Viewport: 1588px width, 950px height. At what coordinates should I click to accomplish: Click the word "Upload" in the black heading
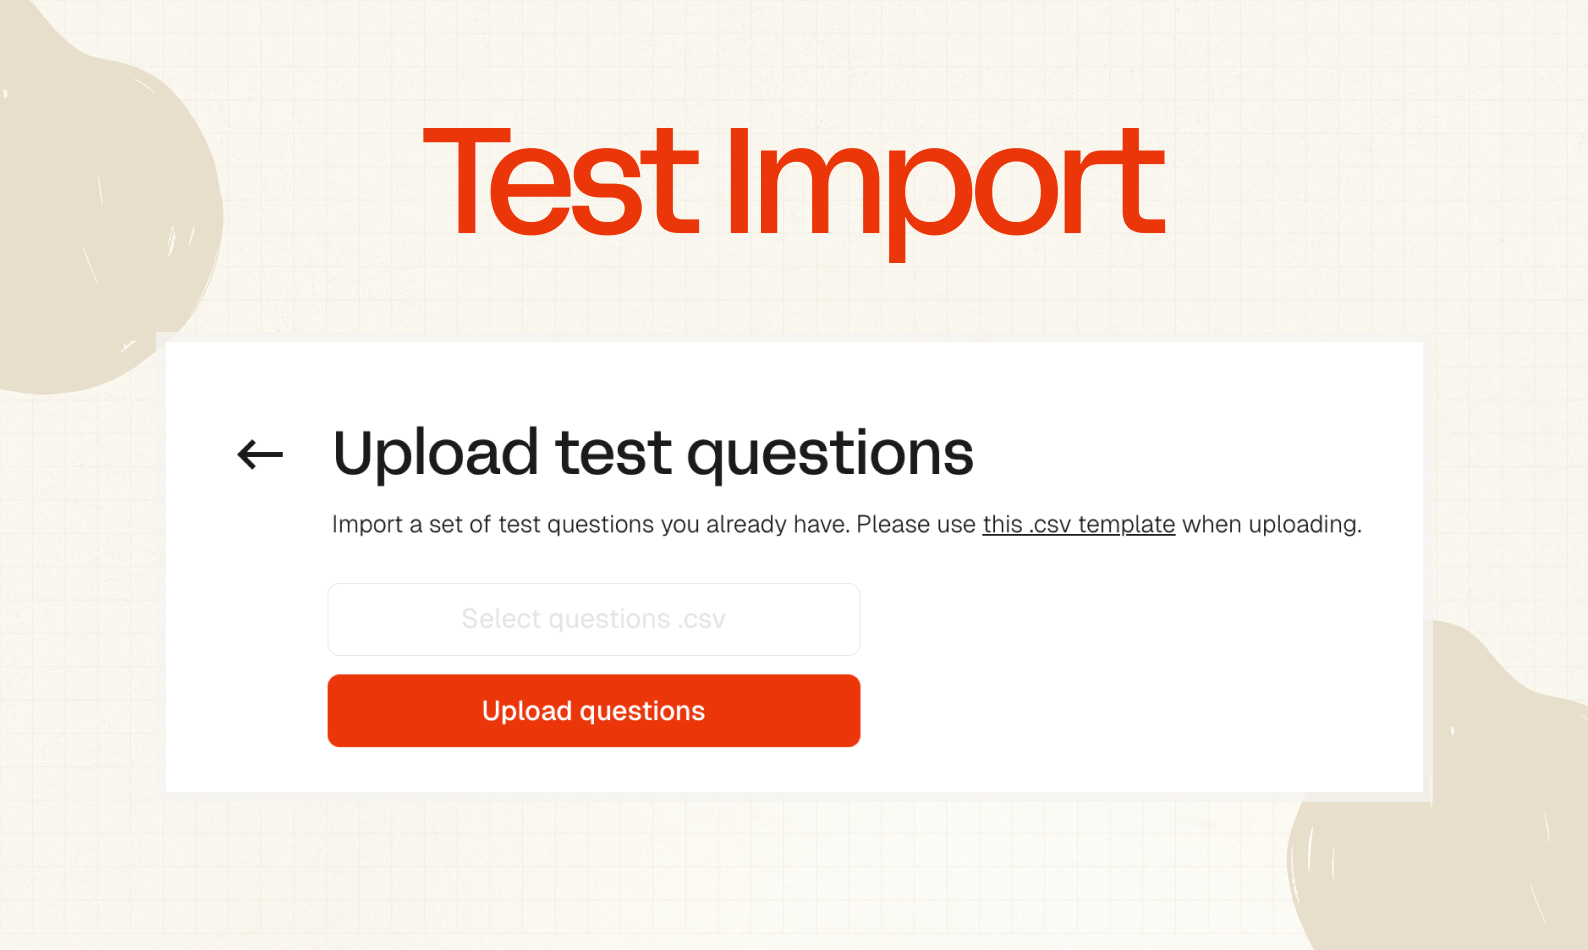[435, 453]
